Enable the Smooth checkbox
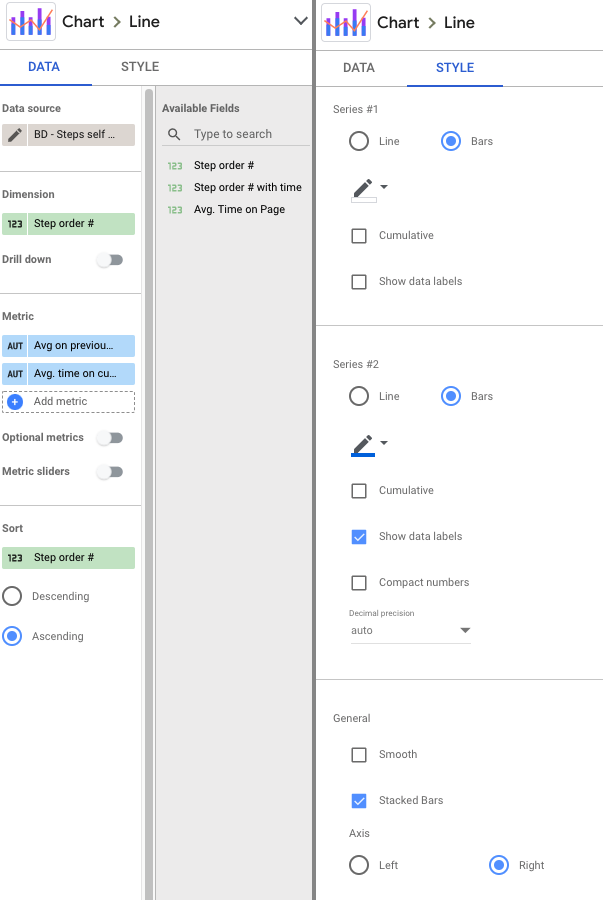This screenshot has width=603, height=900. point(359,755)
